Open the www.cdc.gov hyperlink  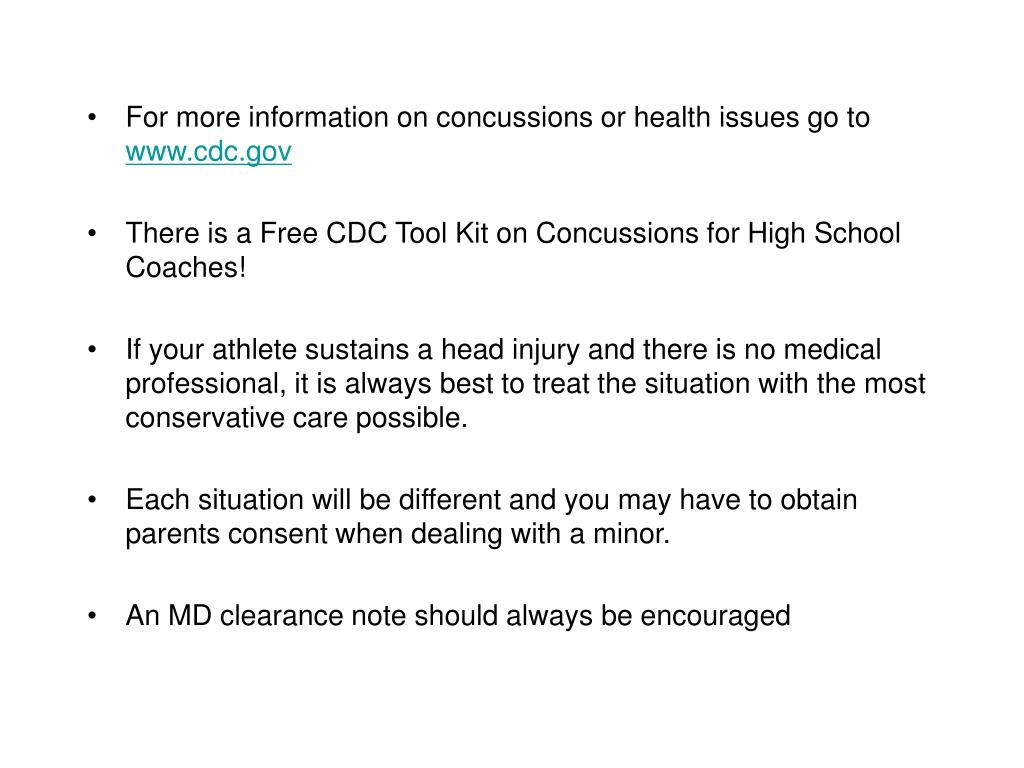(x=208, y=152)
